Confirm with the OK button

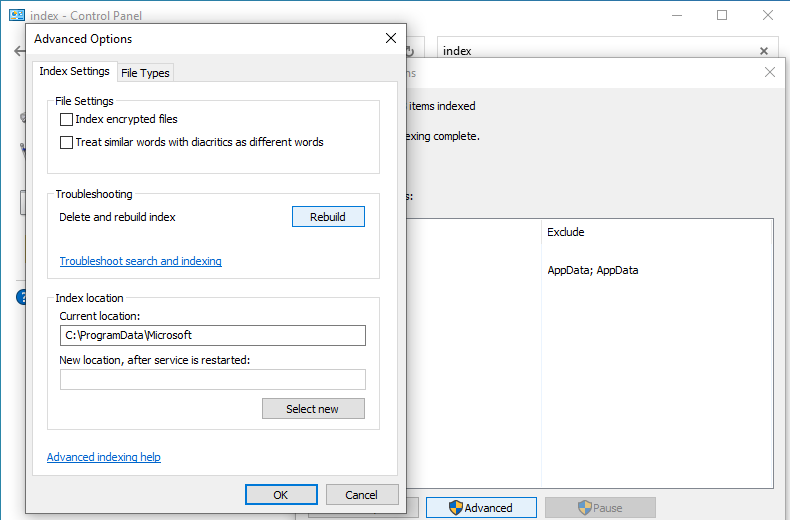[281, 494]
